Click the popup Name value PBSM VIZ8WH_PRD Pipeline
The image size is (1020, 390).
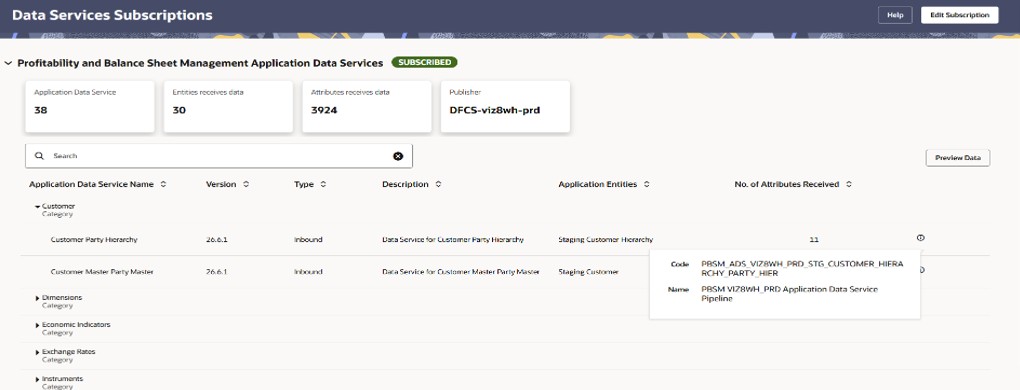[789, 294]
